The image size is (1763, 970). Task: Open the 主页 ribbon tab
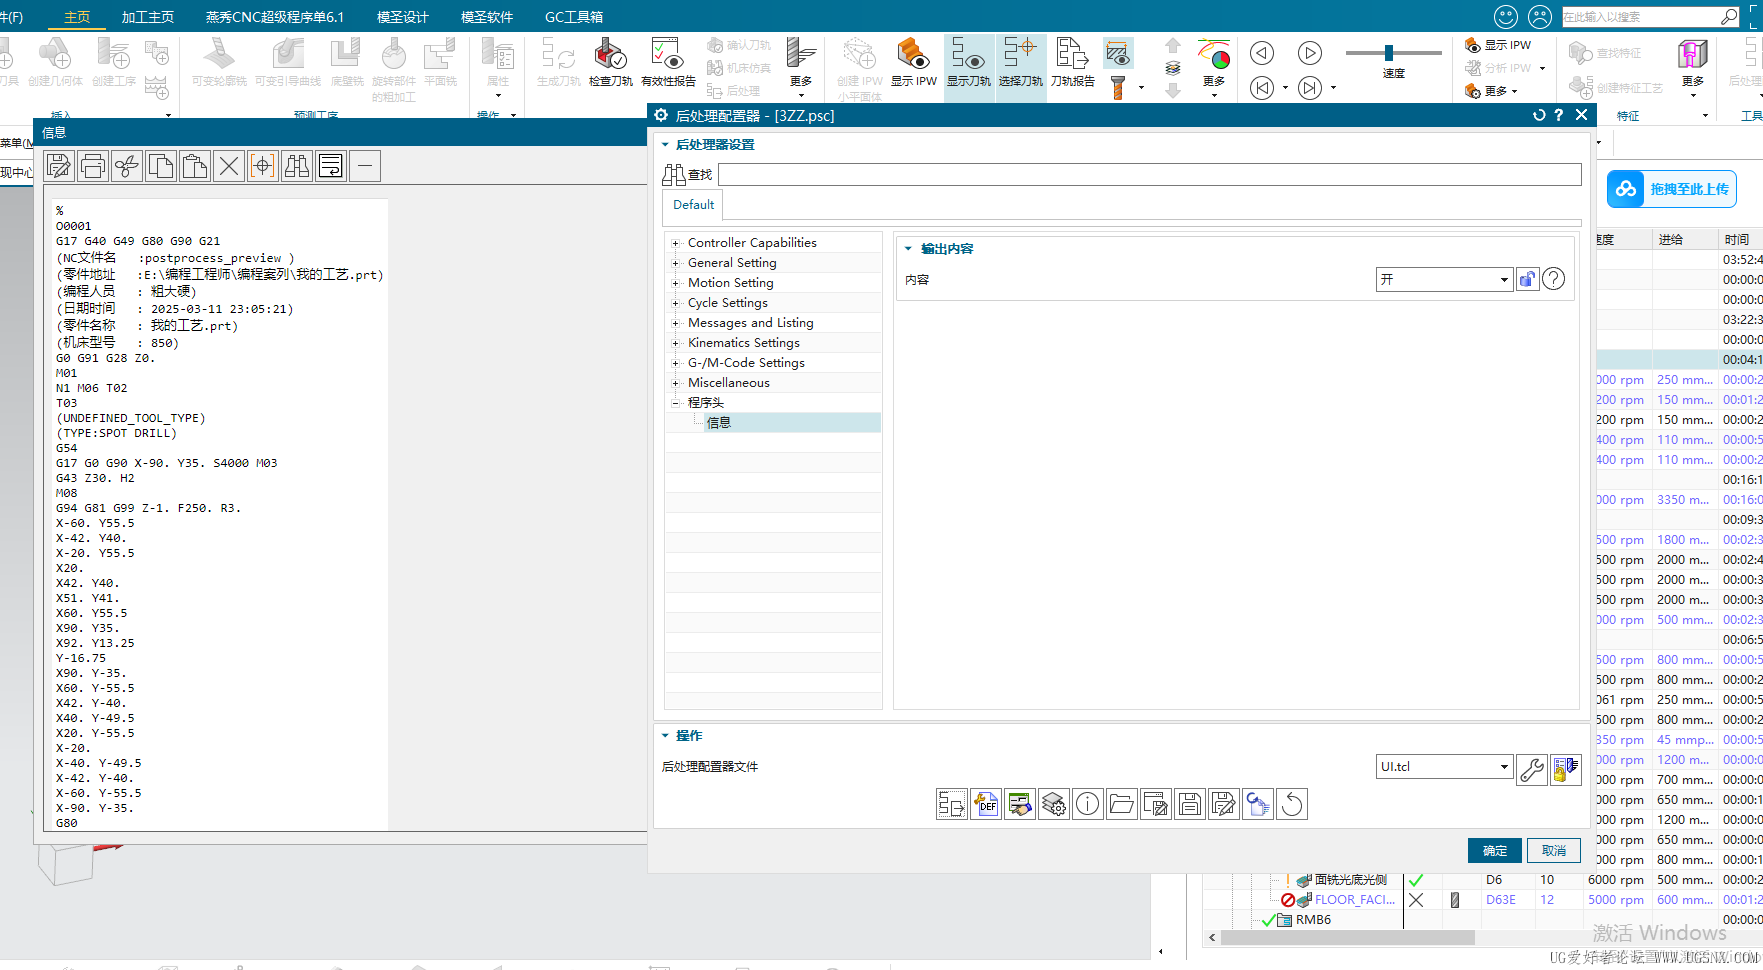click(x=77, y=17)
